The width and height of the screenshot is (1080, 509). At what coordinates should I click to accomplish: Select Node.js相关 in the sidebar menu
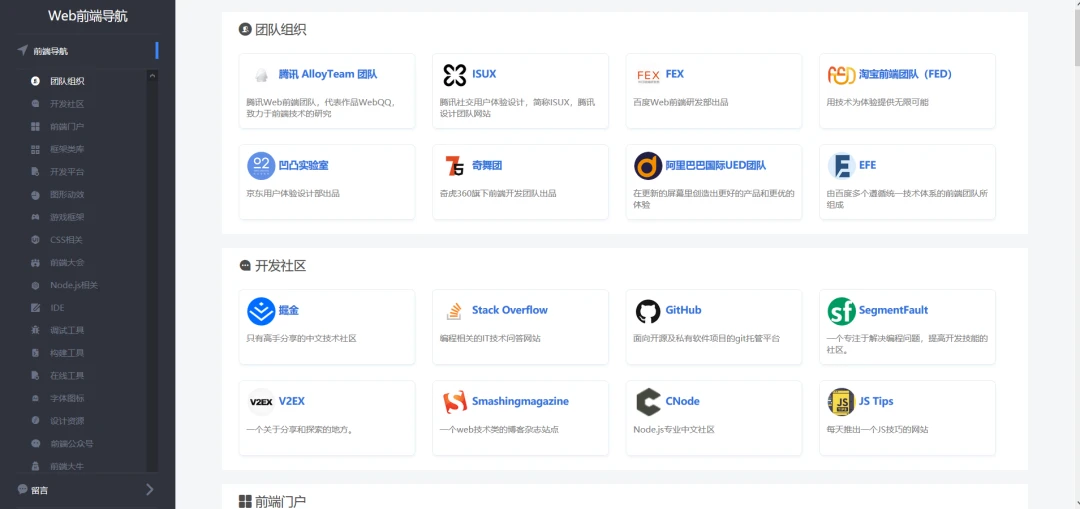[x=74, y=285]
